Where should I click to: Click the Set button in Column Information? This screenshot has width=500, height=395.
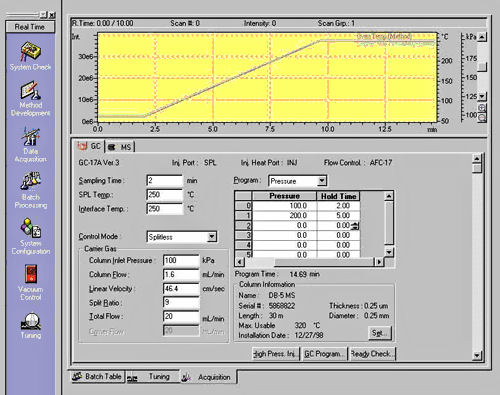(379, 333)
